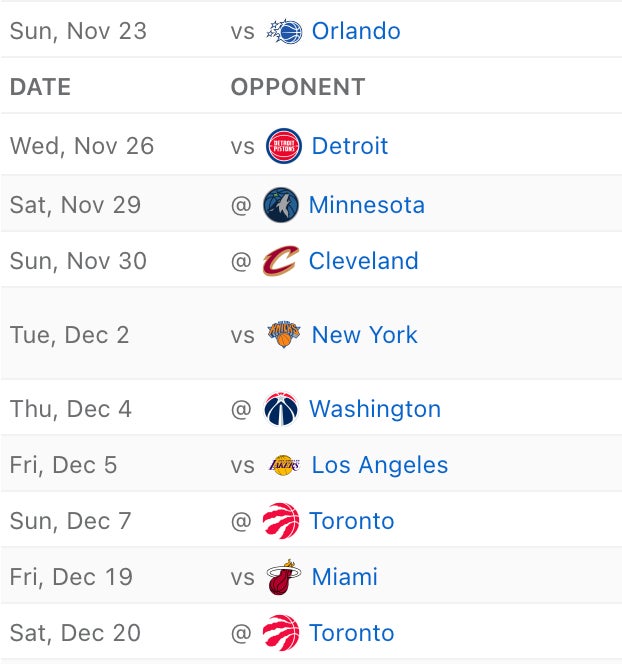This screenshot has height=664, width=622.
Task: Click the Los Angeles Lakers logo
Action: pyautogui.click(x=284, y=465)
